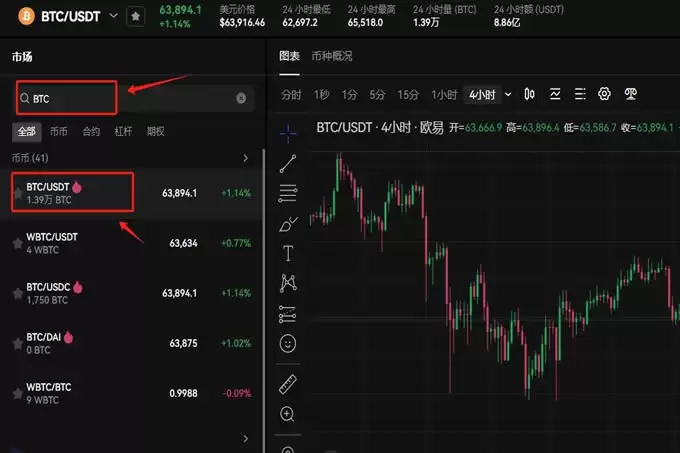Select the text annotation tool
The width and height of the screenshot is (680, 453).
(x=288, y=253)
